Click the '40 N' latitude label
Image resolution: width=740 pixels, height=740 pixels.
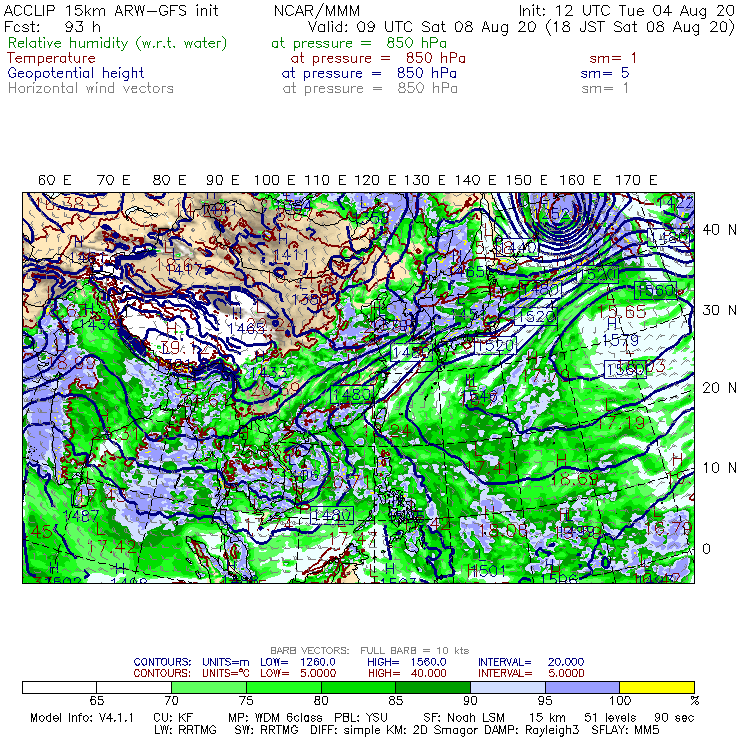pyautogui.click(x=719, y=230)
